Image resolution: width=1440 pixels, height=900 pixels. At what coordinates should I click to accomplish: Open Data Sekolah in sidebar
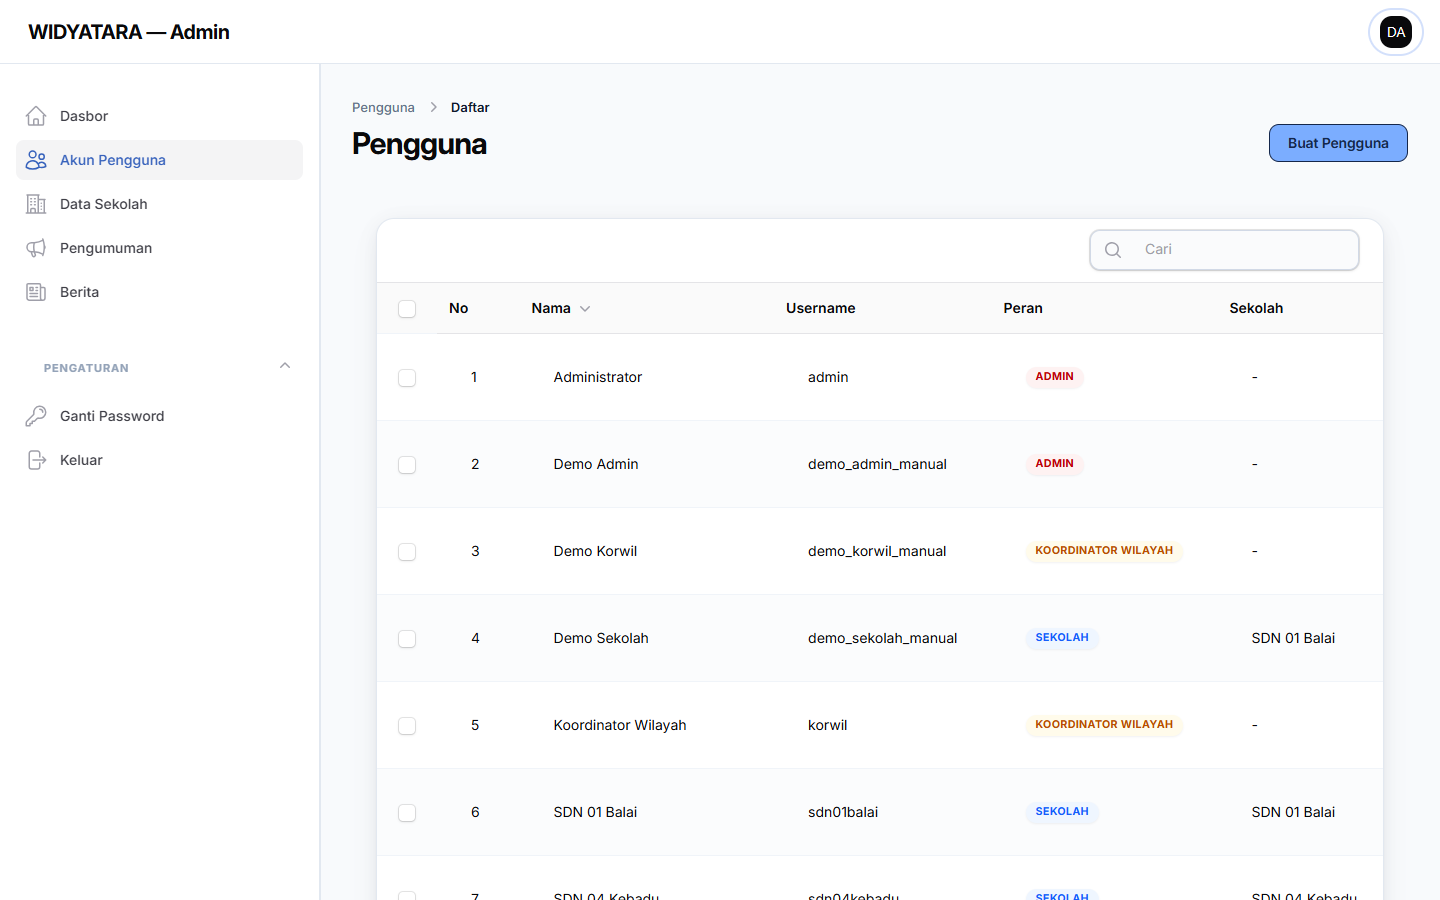tap(159, 204)
